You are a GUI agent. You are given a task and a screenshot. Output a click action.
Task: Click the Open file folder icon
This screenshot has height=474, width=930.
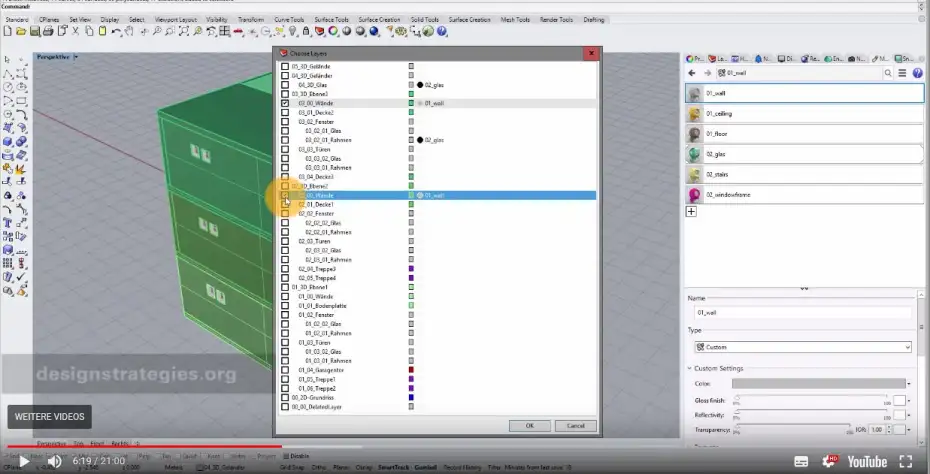click(x=21, y=31)
